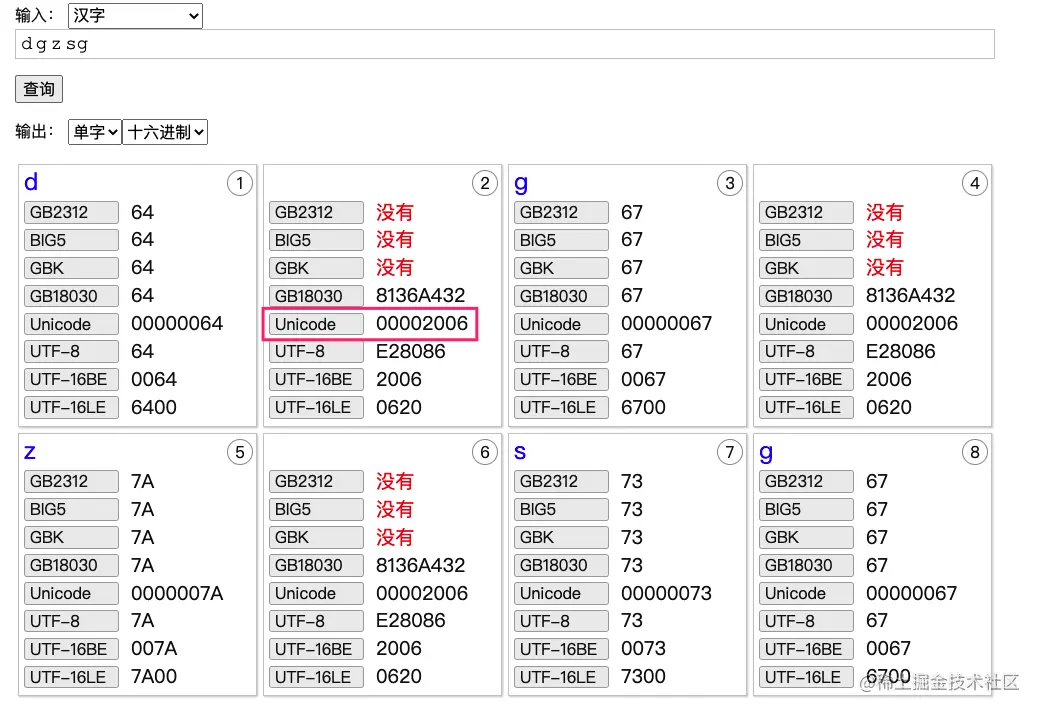Image resolution: width=1040 pixels, height=713 pixels.
Task: Click the Unicode button in card 1
Action: click(x=72, y=324)
